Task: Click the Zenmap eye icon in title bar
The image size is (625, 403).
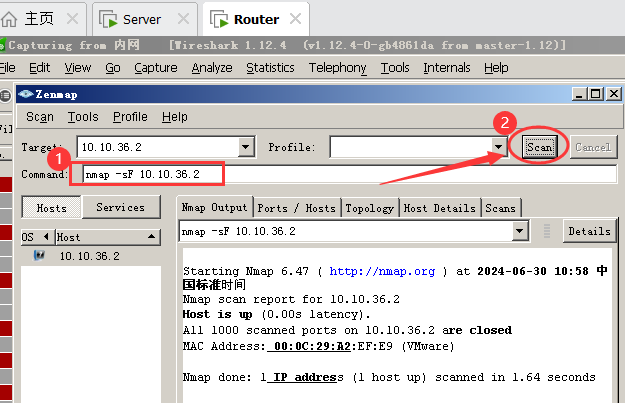Action: [x=26, y=94]
